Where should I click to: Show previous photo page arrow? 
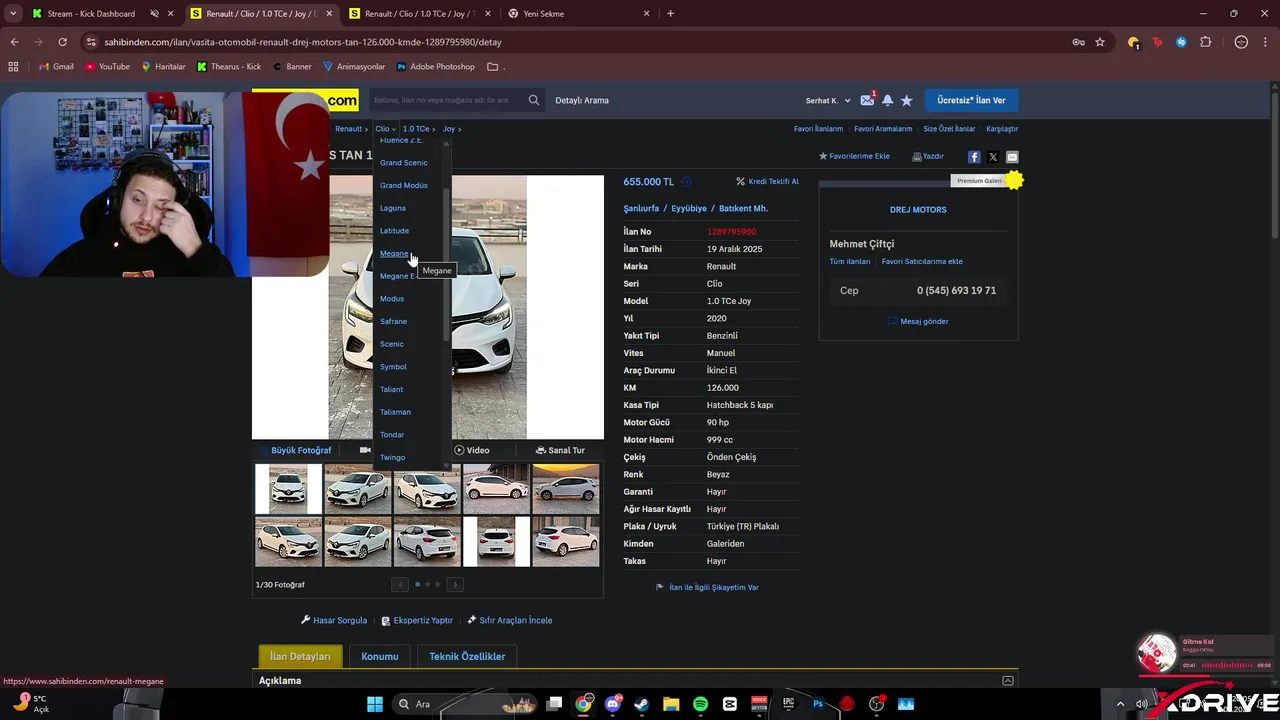coord(400,584)
